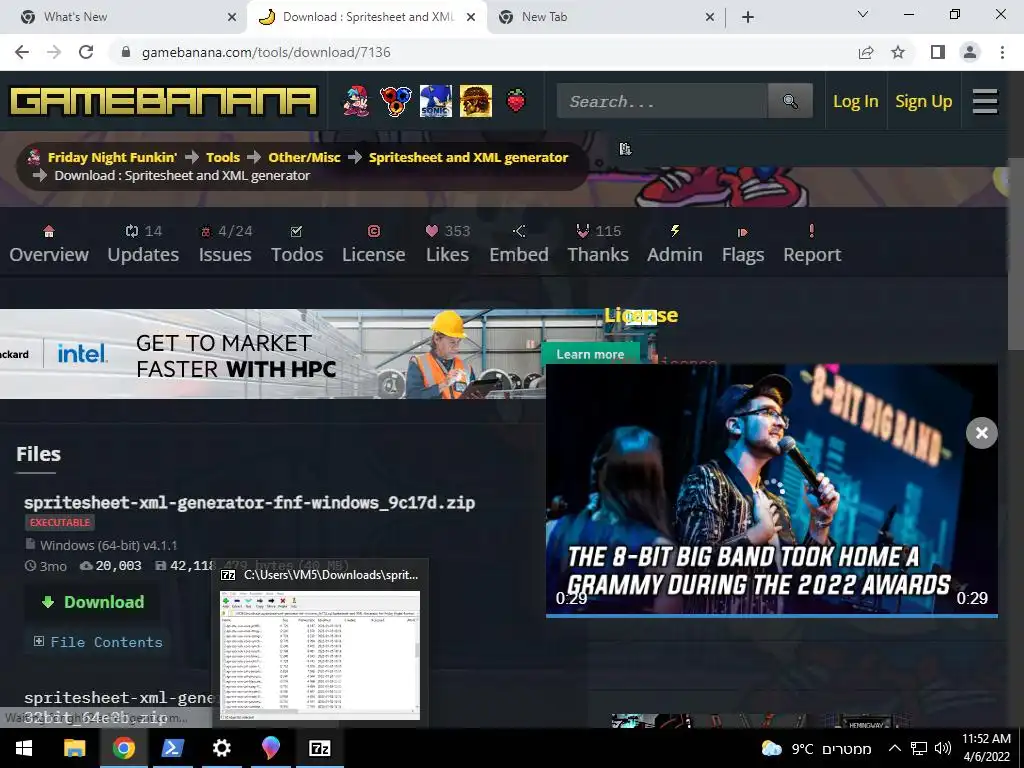
Task: Download spritesheet-xml-generator-fnf-windows_9c17d.zip
Action: (x=92, y=602)
